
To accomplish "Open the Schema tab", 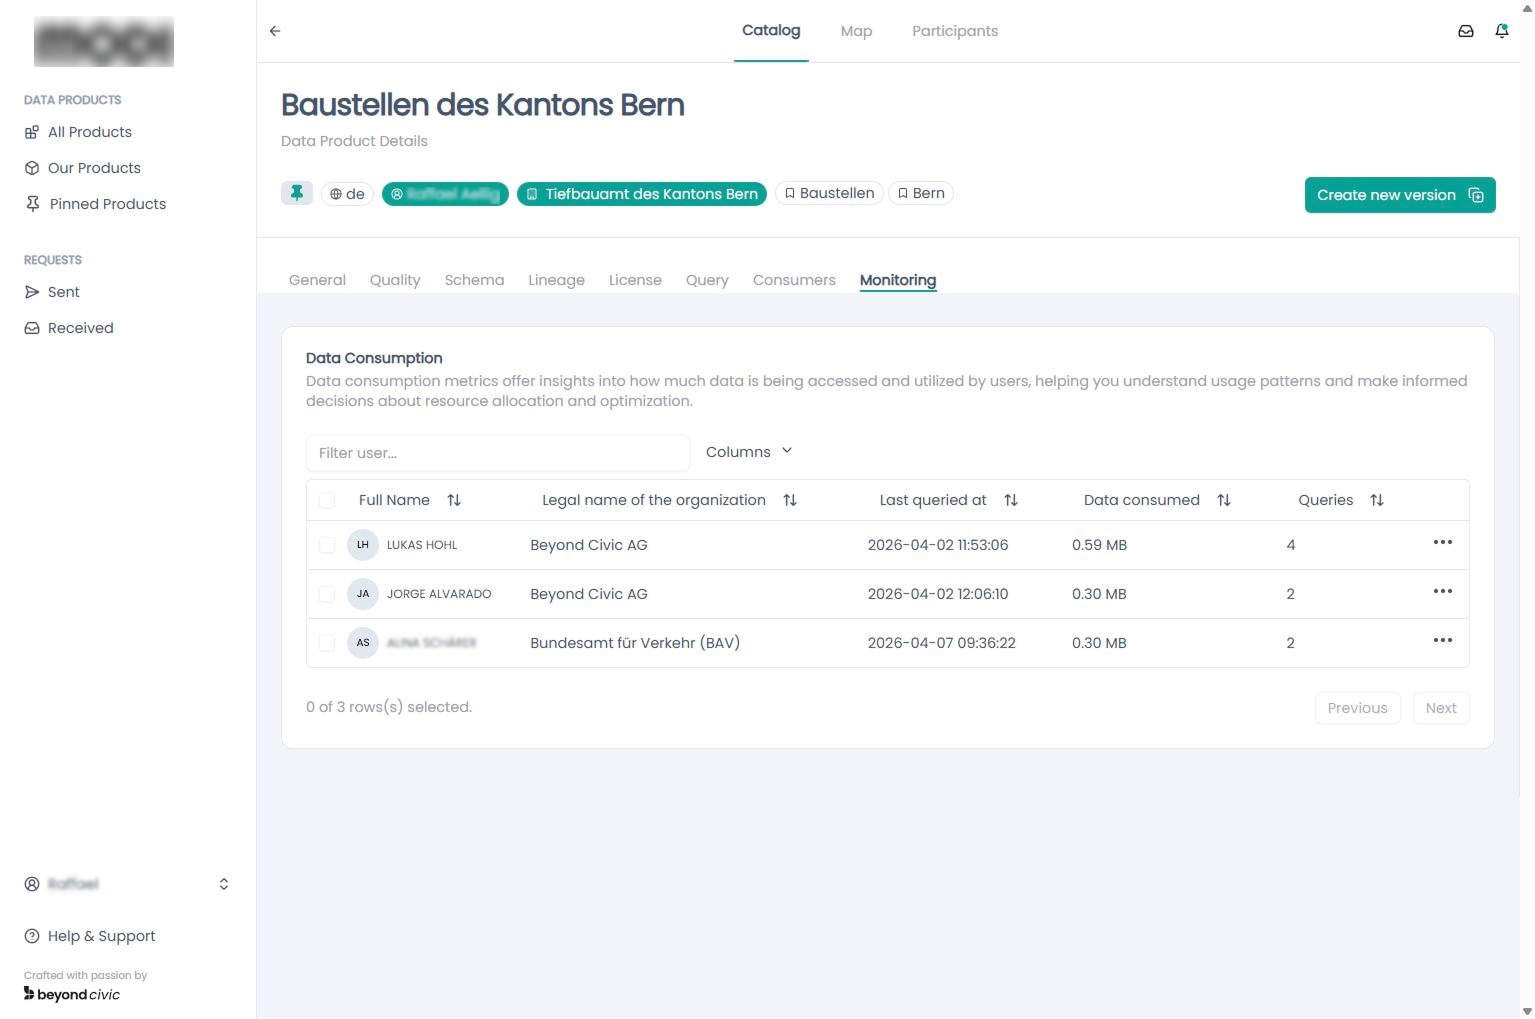I will [474, 280].
